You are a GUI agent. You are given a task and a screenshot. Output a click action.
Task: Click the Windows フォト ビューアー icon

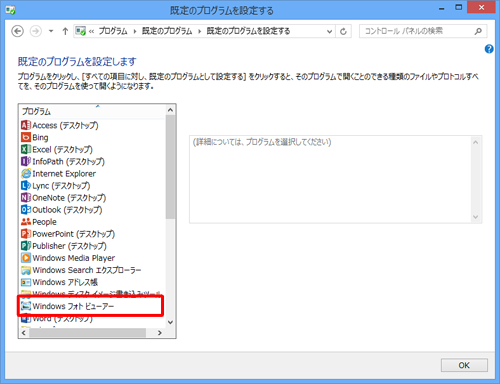(x=26, y=306)
